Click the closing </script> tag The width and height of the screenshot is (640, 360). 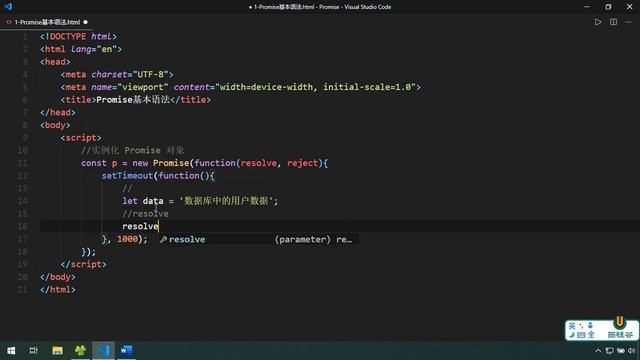83,264
